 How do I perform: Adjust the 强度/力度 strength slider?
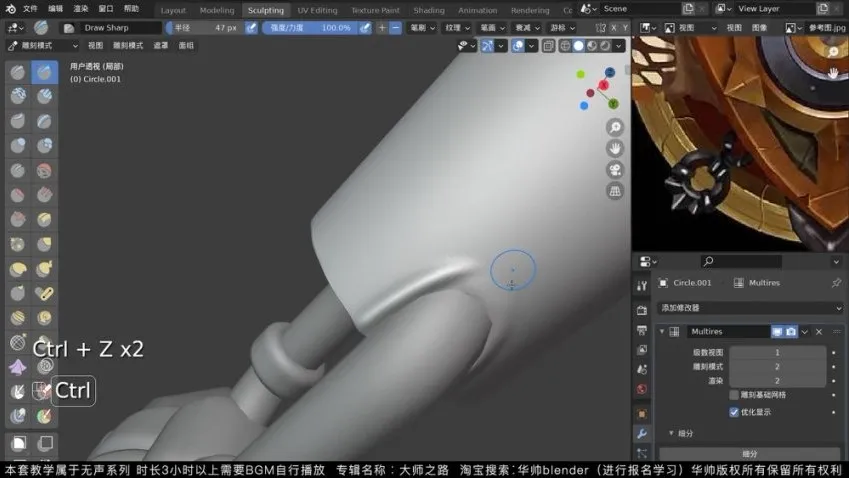pyautogui.click(x=309, y=28)
